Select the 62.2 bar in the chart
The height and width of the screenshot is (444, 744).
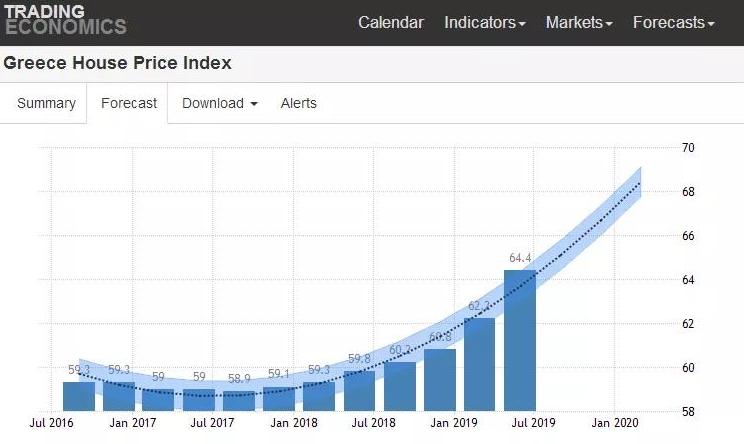[x=479, y=364]
